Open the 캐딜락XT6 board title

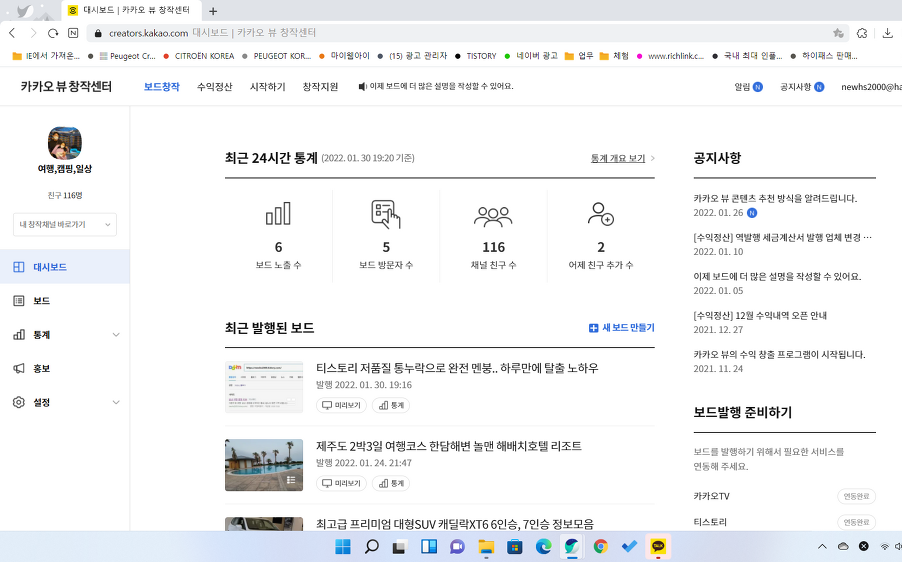pos(455,524)
